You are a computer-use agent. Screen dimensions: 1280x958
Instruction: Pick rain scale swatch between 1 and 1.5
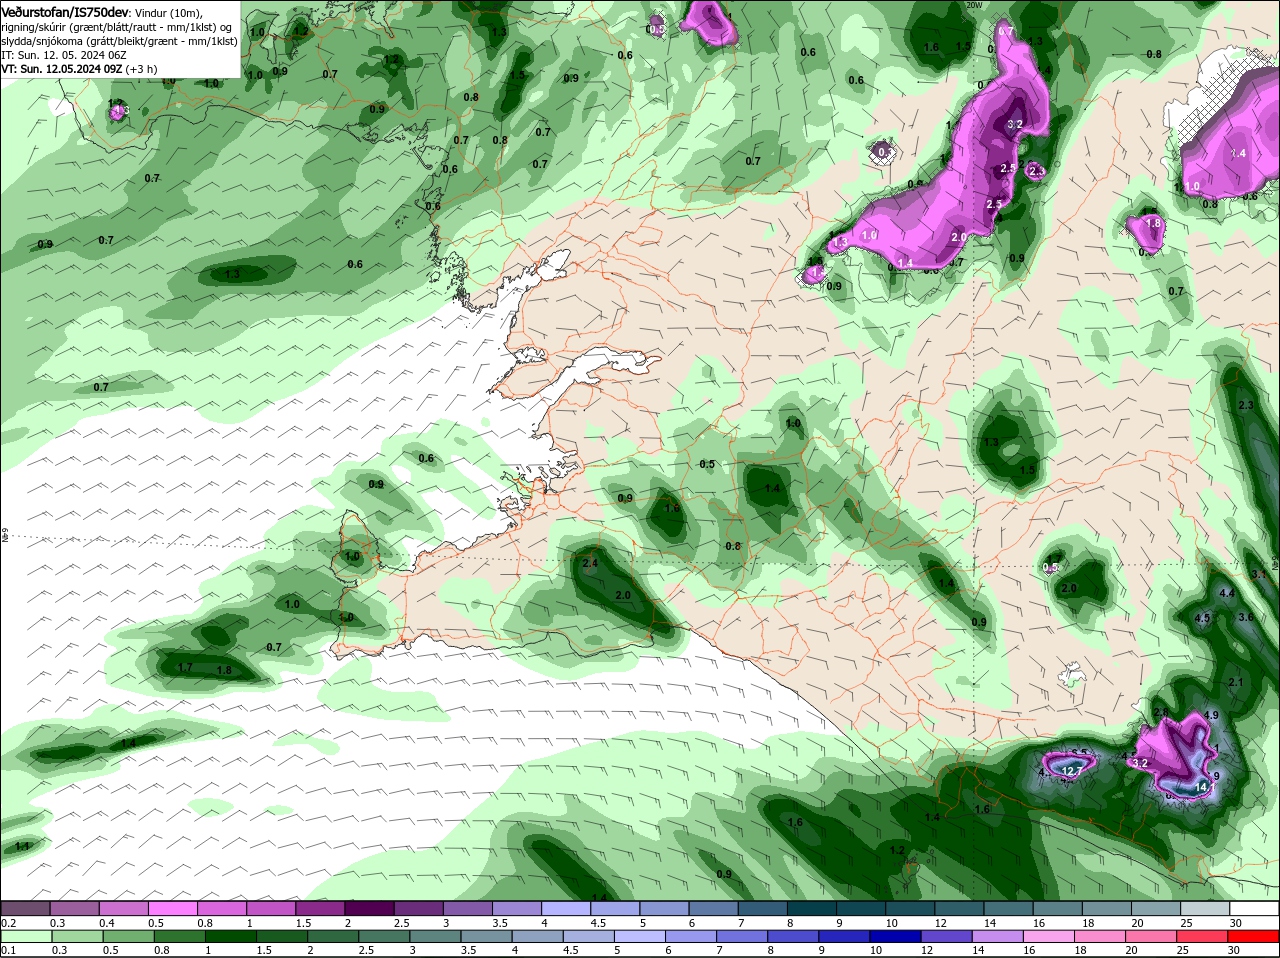pos(230,936)
